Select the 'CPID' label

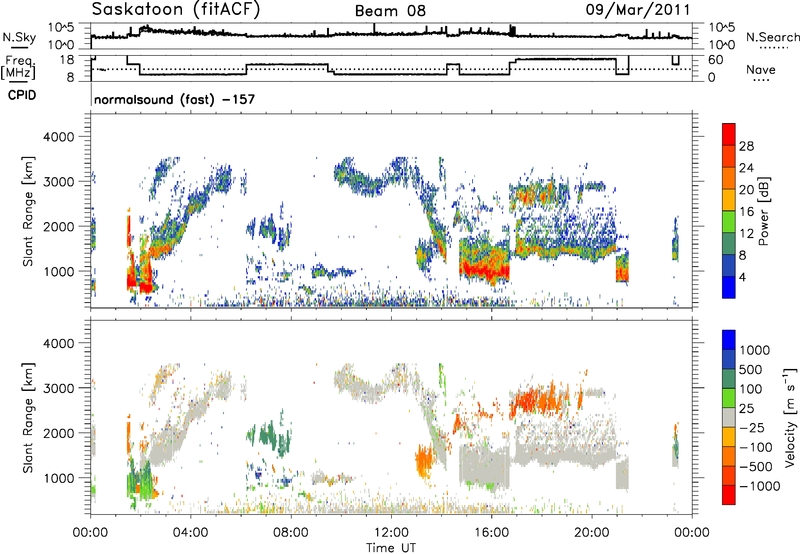(22, 95)
